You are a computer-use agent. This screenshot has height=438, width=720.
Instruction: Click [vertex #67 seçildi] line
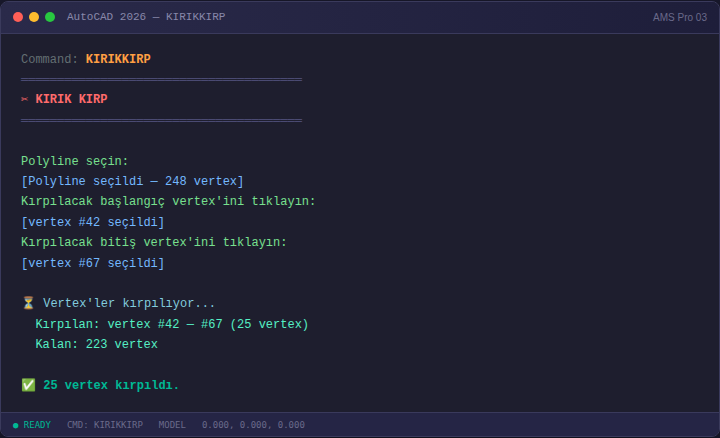(93, 263)
